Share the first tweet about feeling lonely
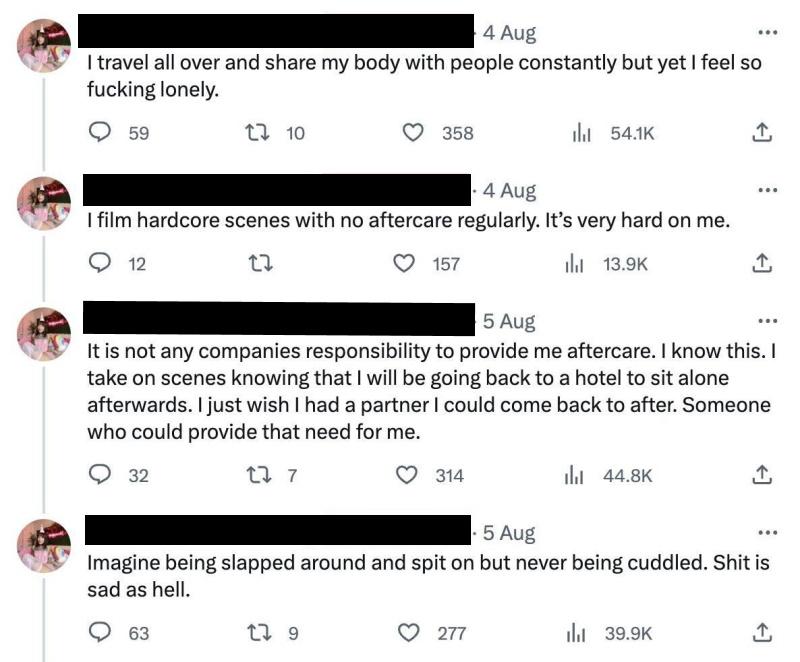The height and width of the screenshot is (662, 800). coord(761,133)
